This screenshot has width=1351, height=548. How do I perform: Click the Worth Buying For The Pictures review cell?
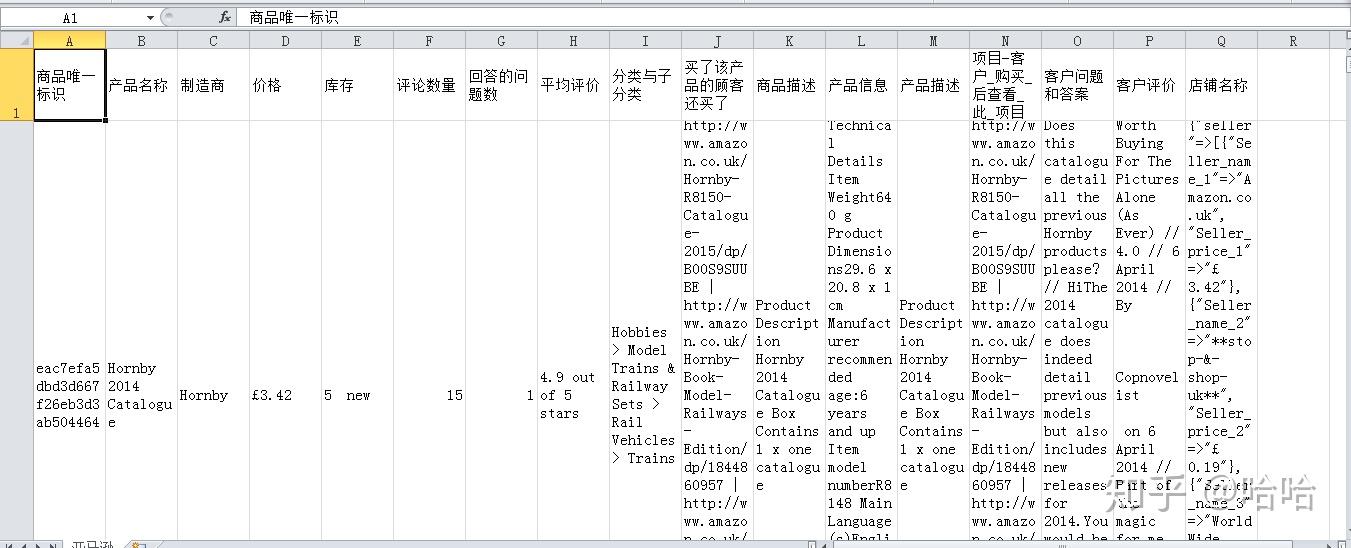tap(1149, 330)
